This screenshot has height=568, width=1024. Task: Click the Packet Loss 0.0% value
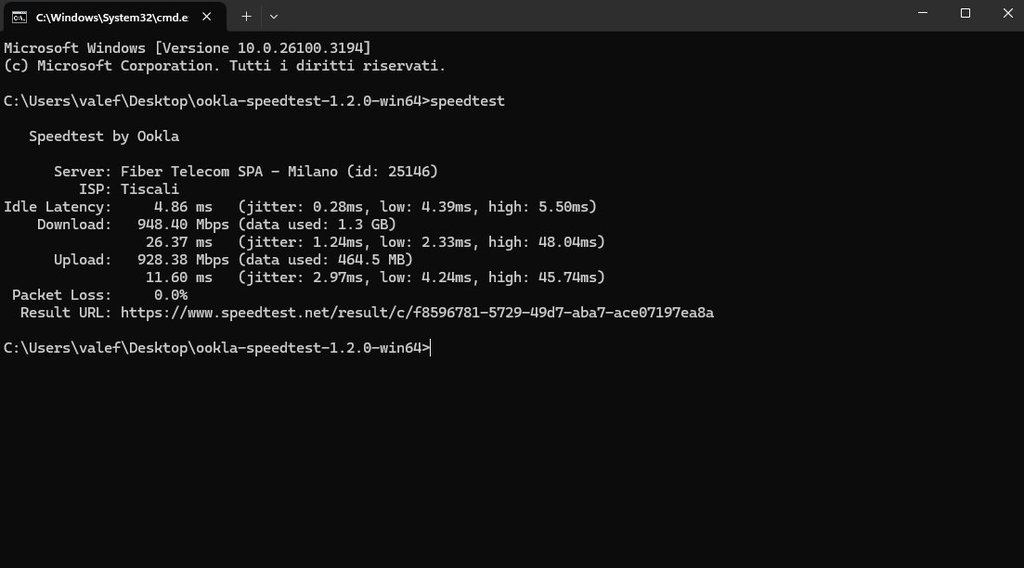pyautogui.click(x=170, y=295)
